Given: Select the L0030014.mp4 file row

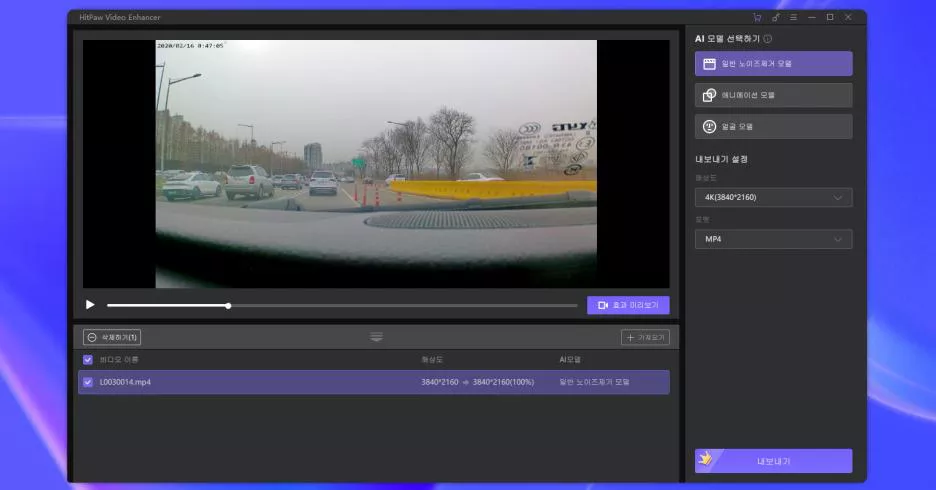Looking at the screenshot, I should [300, 382].
